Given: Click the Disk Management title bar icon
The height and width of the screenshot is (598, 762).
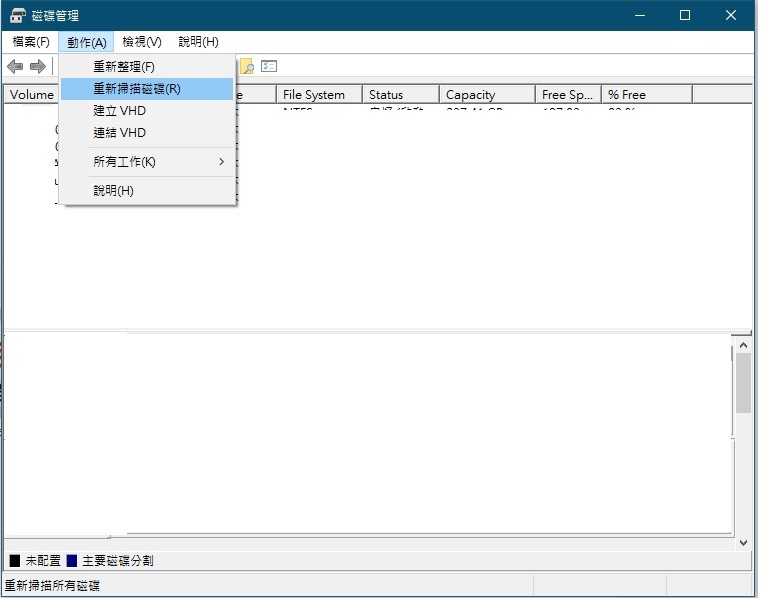Looking at the screenshot, I should click(17, 16).
